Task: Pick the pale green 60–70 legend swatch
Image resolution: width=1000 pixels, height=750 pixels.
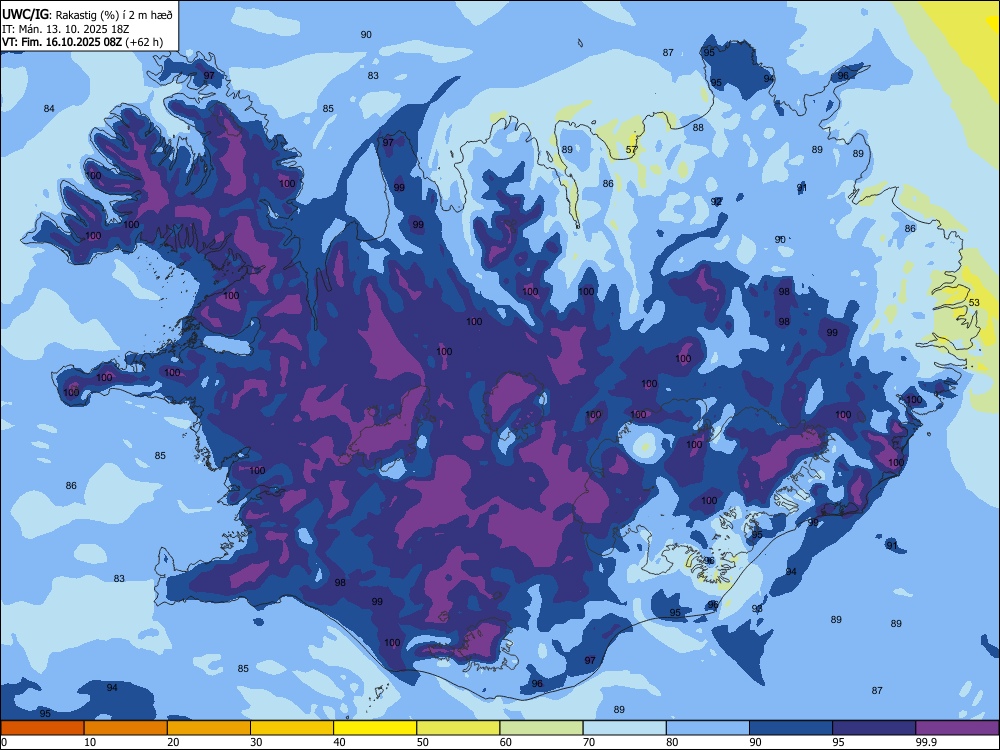Action: pos(541,728)
